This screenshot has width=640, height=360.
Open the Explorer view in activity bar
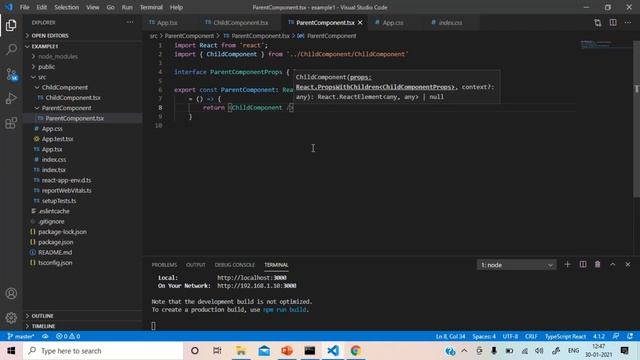11,25
